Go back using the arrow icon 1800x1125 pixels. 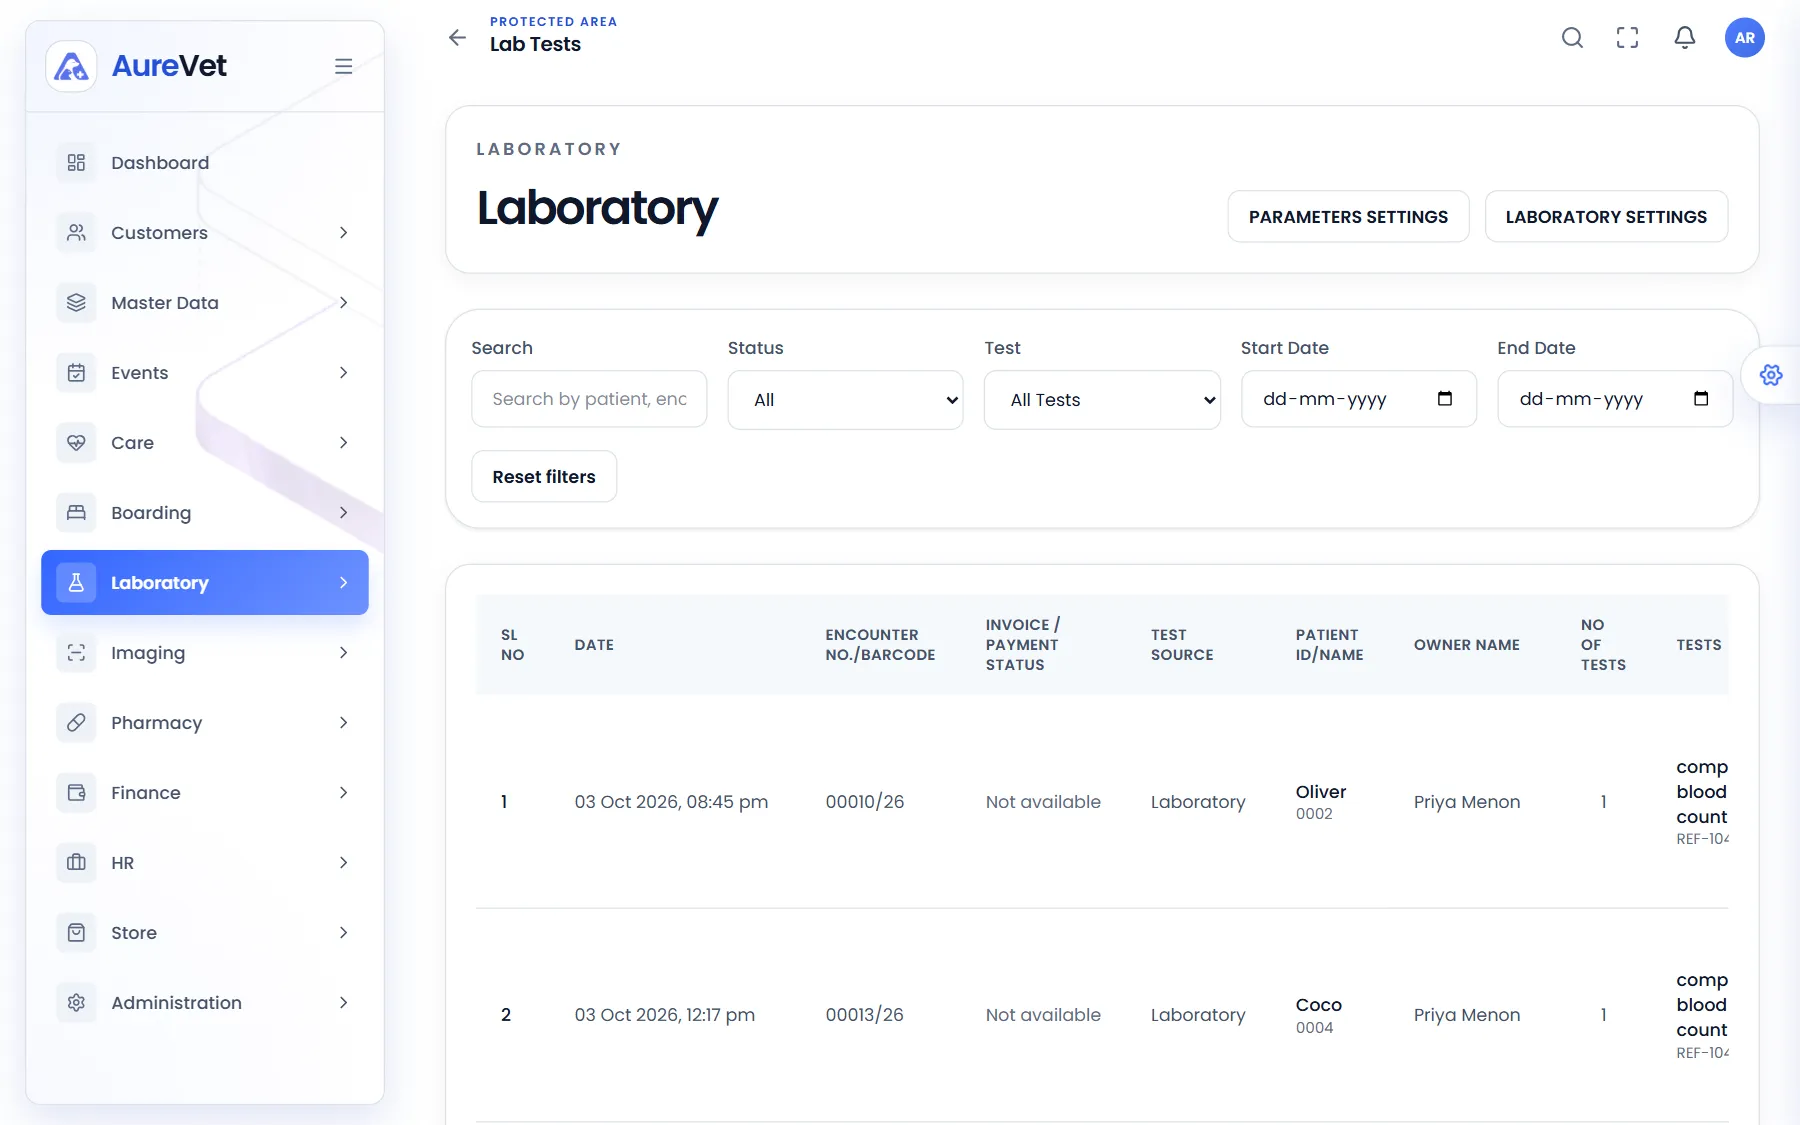[457, 38]
